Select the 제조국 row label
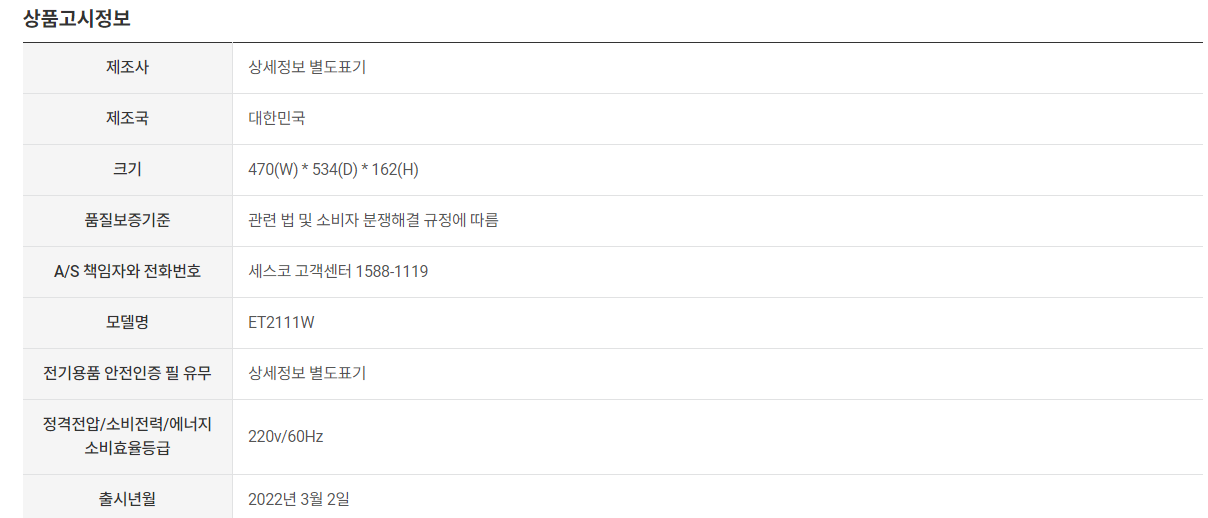Viewport: 1208px width, 518px height. (127, 119)
